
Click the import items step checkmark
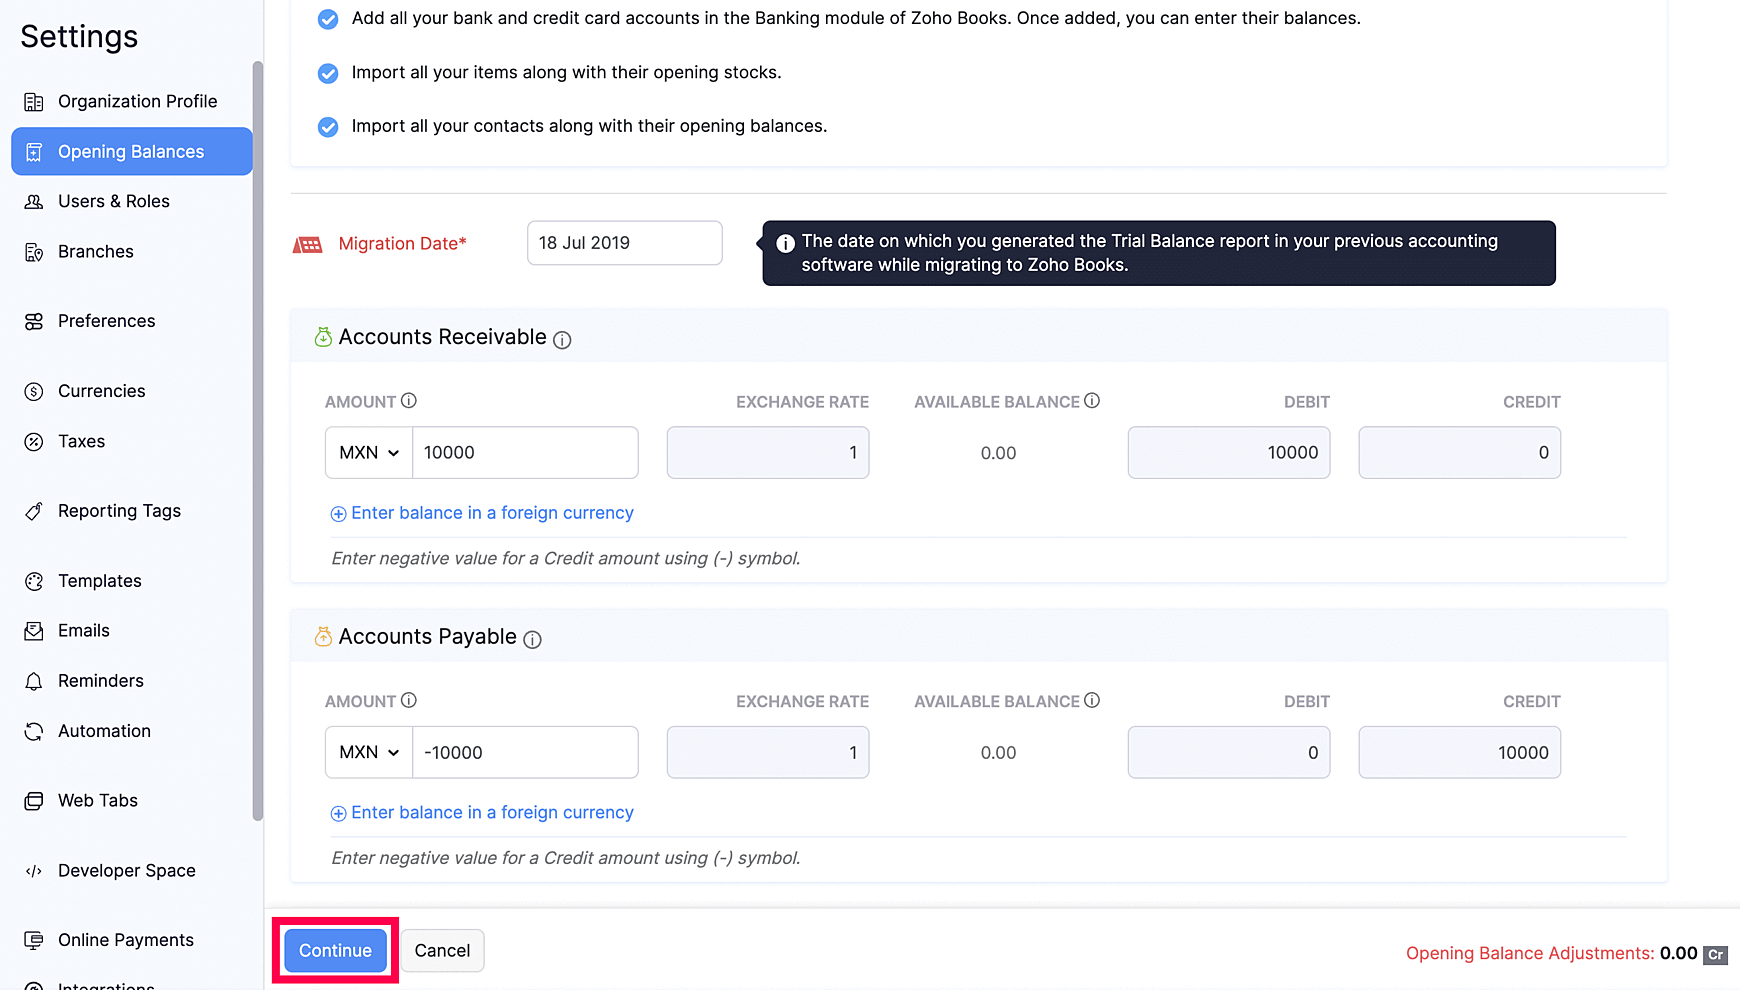328,73
